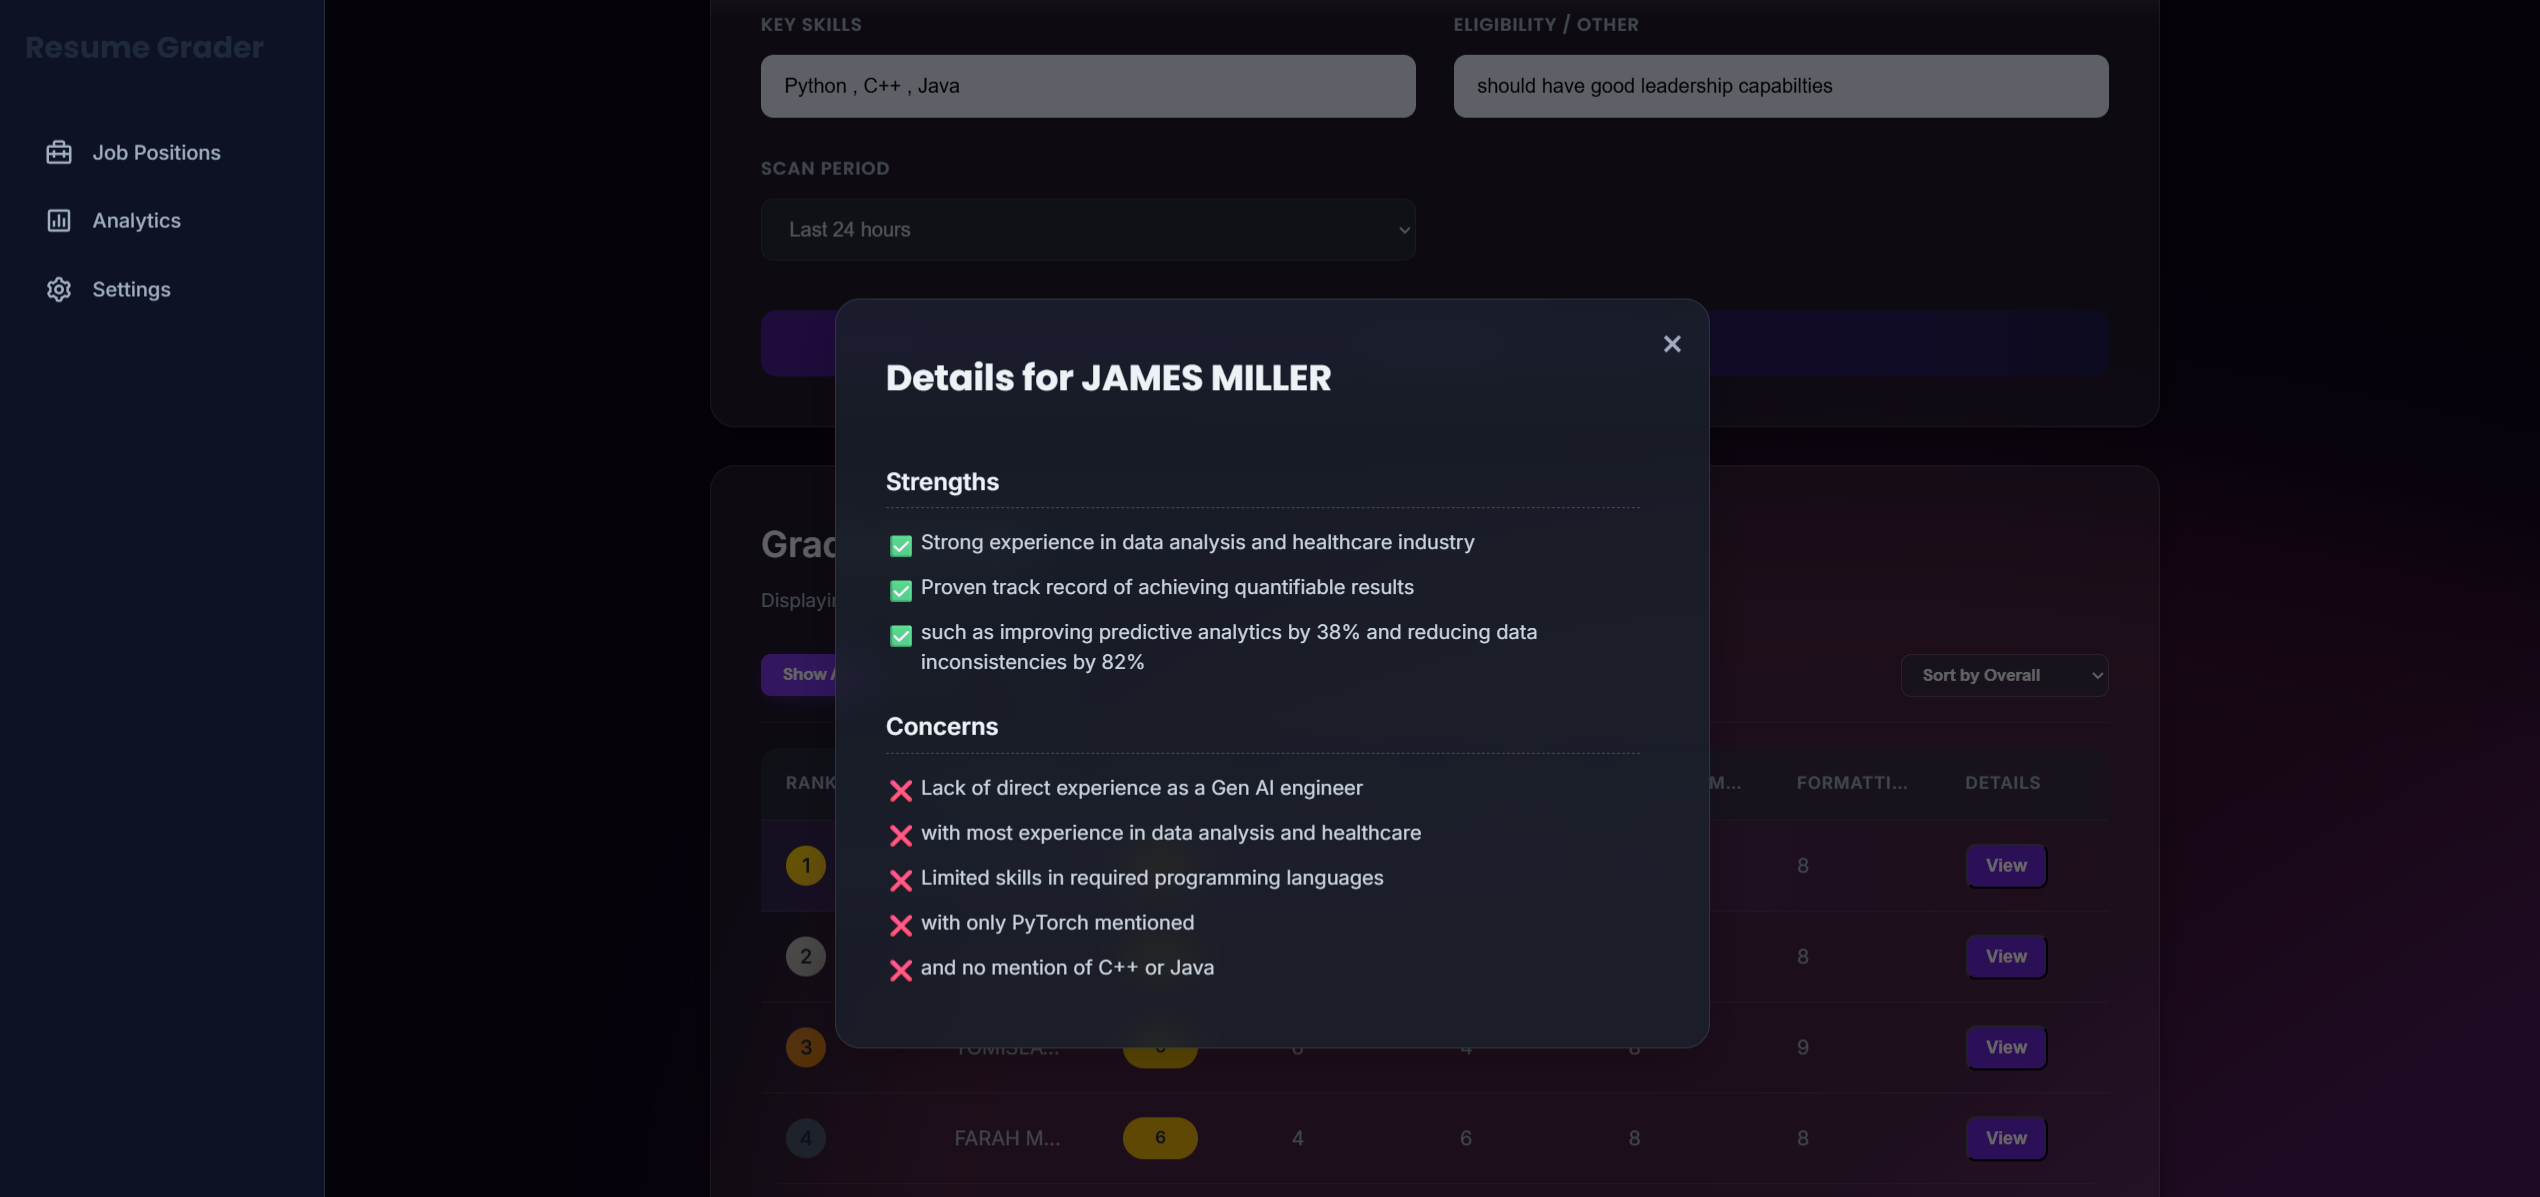
Task: Click the briefcase Job Positions icon
Action: pos(59,152)
